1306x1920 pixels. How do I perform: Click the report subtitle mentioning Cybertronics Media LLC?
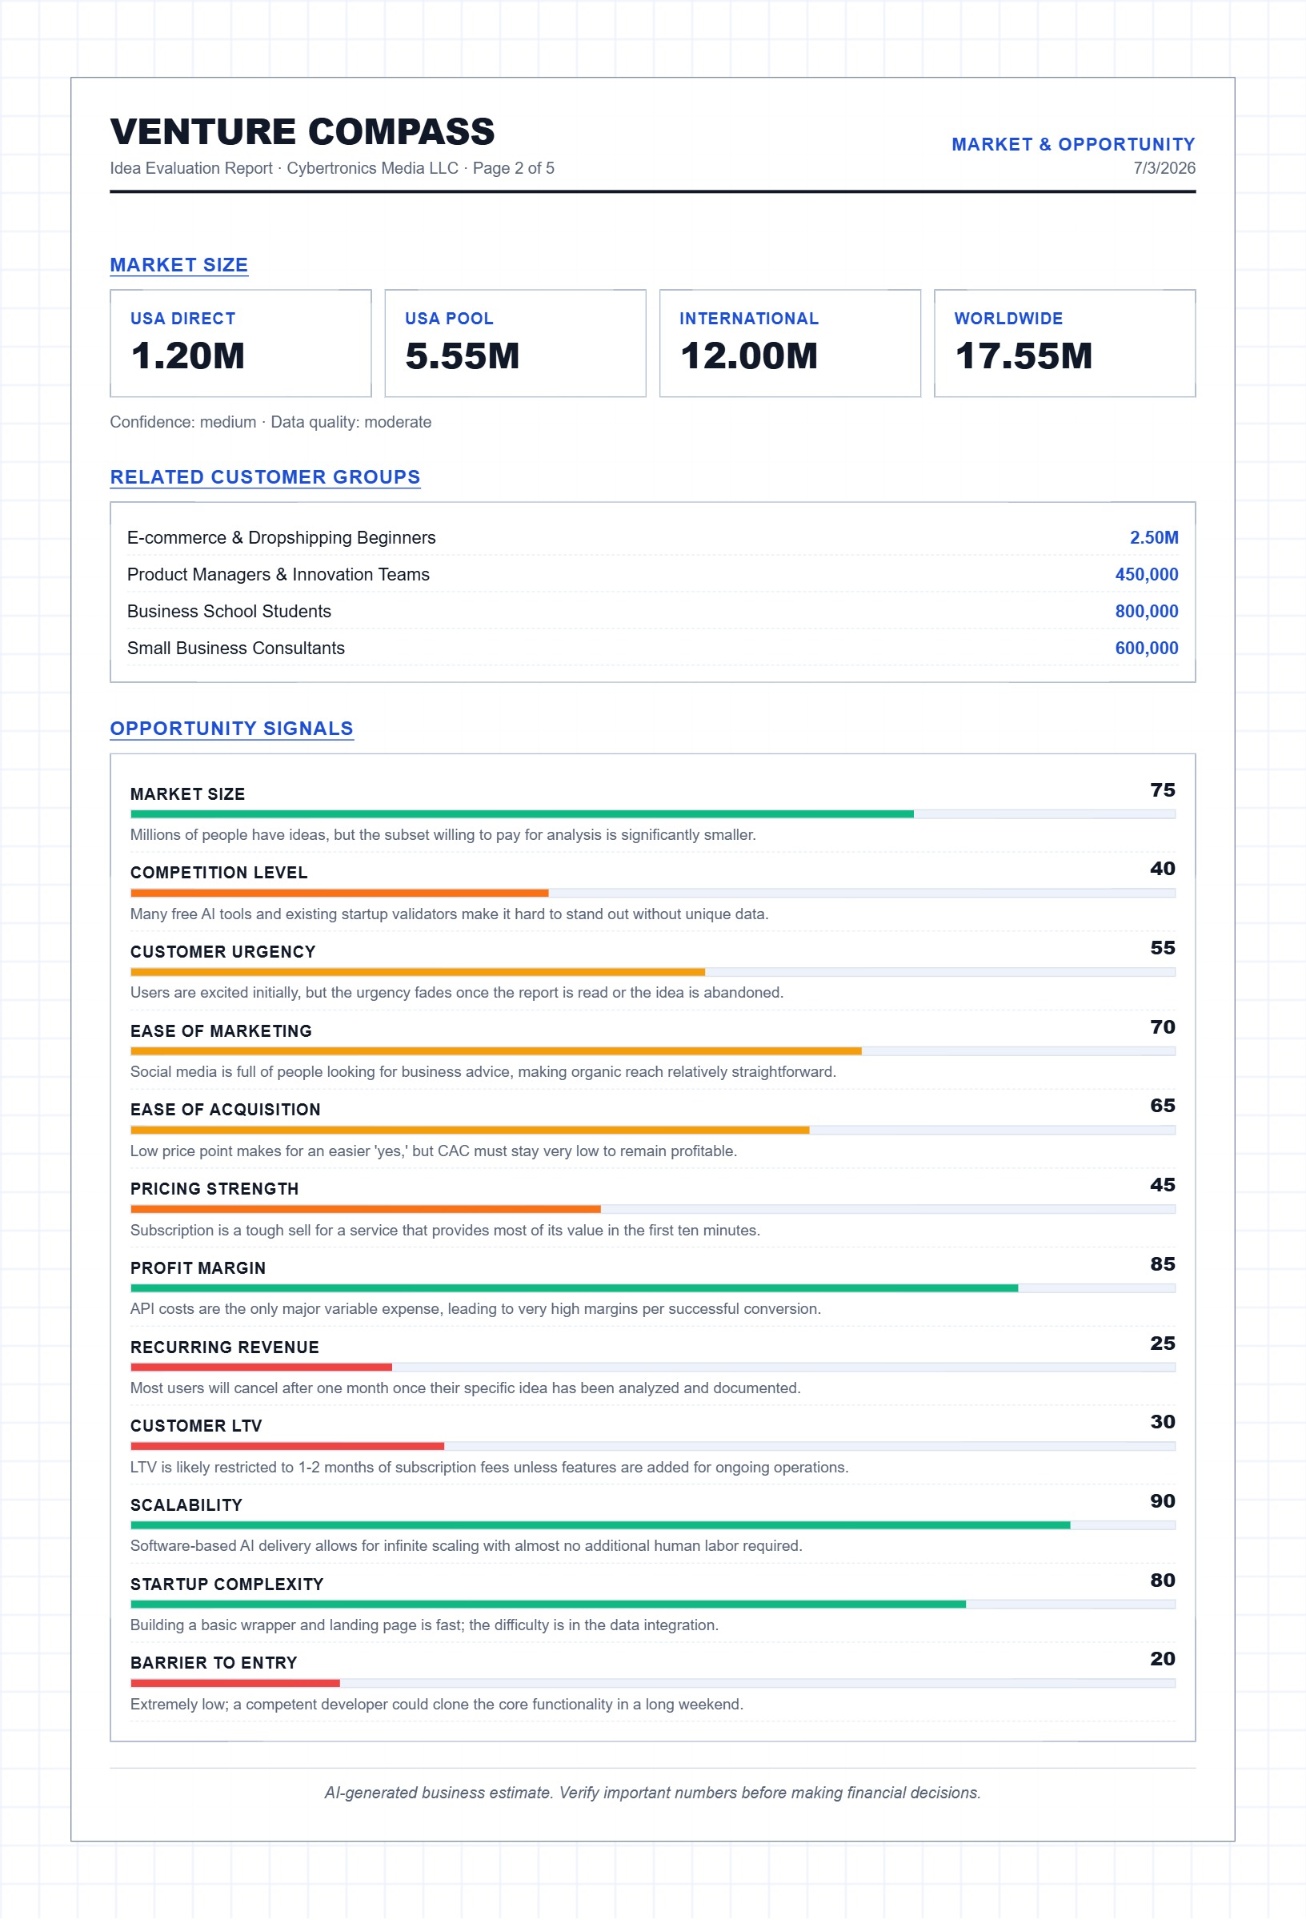coord(332,168)
